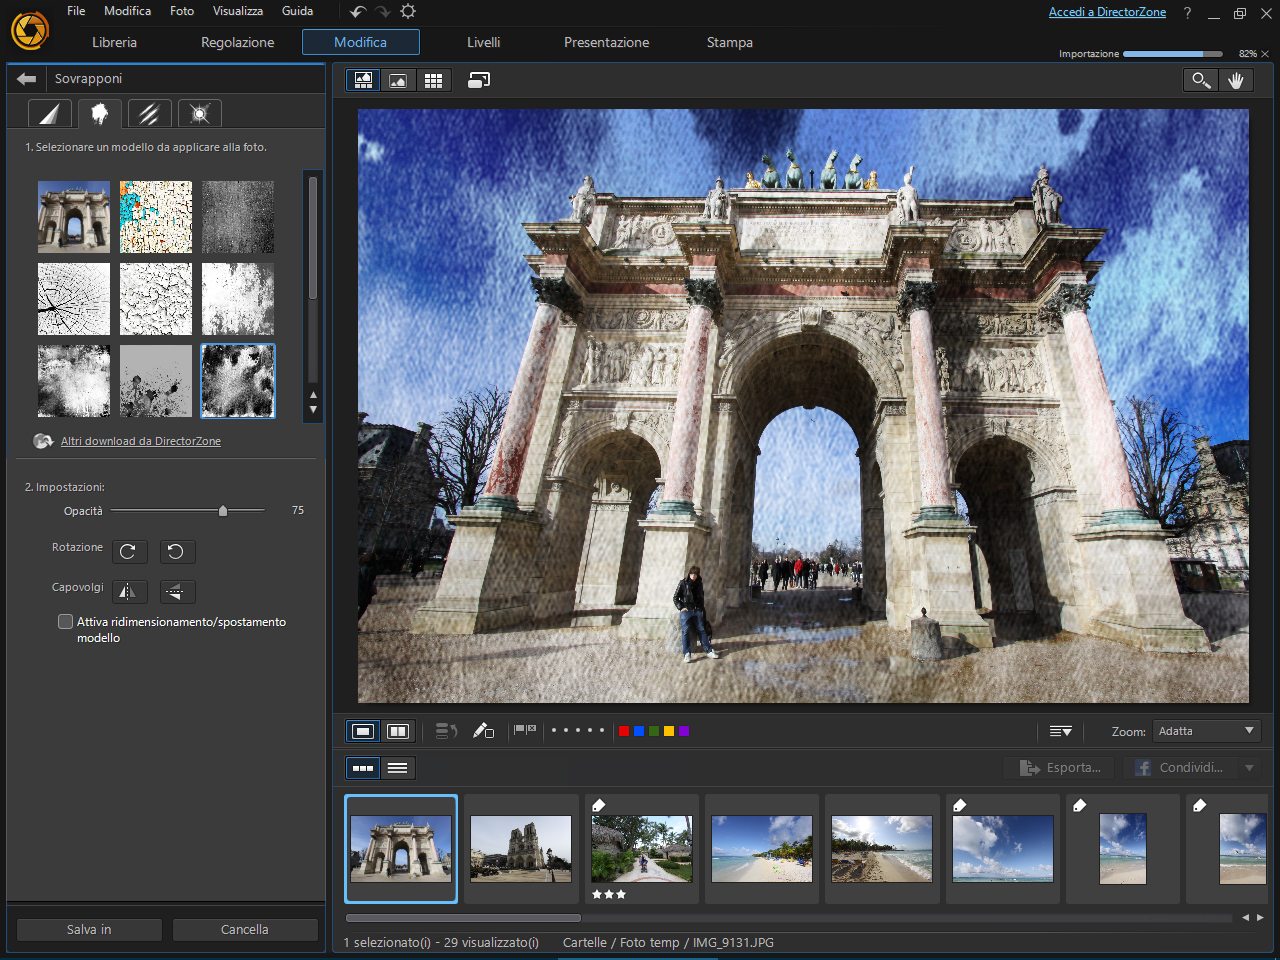Select the hand pan tool
Image resolution: width=1280 pixels, height=960 pixels.
coord(1236,81)
